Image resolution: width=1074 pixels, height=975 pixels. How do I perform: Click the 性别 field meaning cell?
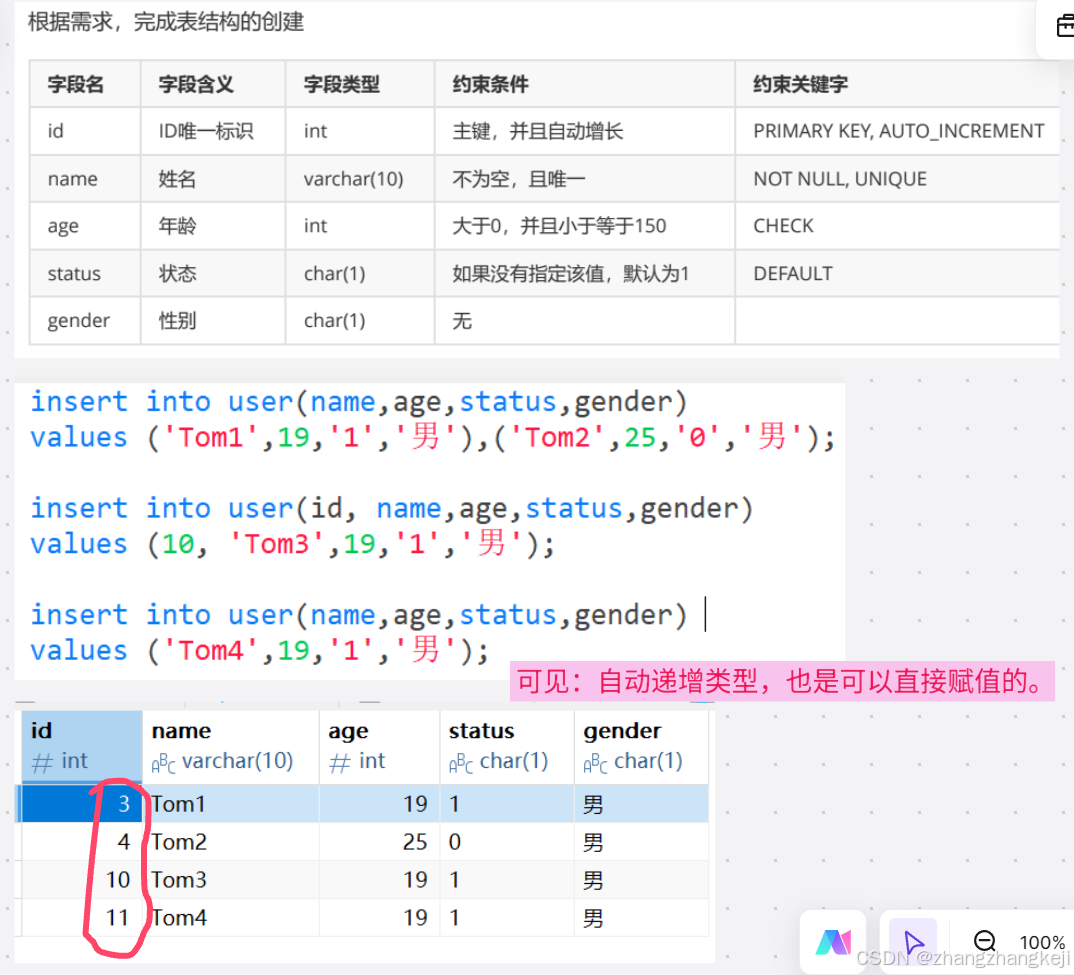point(213,321)
